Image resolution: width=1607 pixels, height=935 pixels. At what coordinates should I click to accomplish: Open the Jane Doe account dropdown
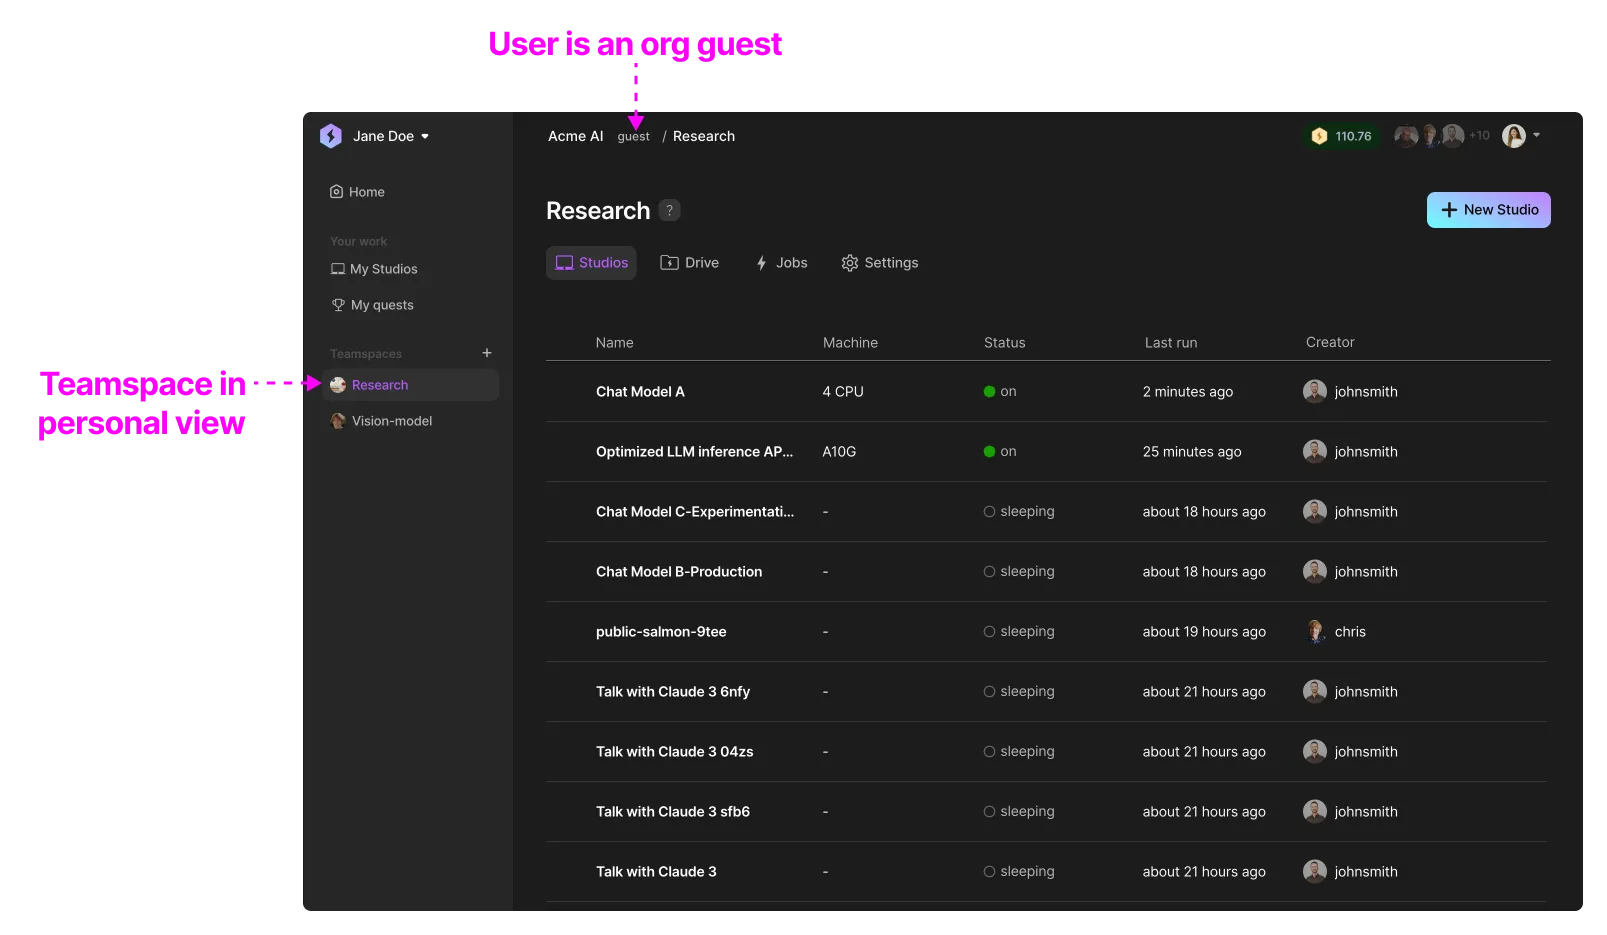[391, 136]
